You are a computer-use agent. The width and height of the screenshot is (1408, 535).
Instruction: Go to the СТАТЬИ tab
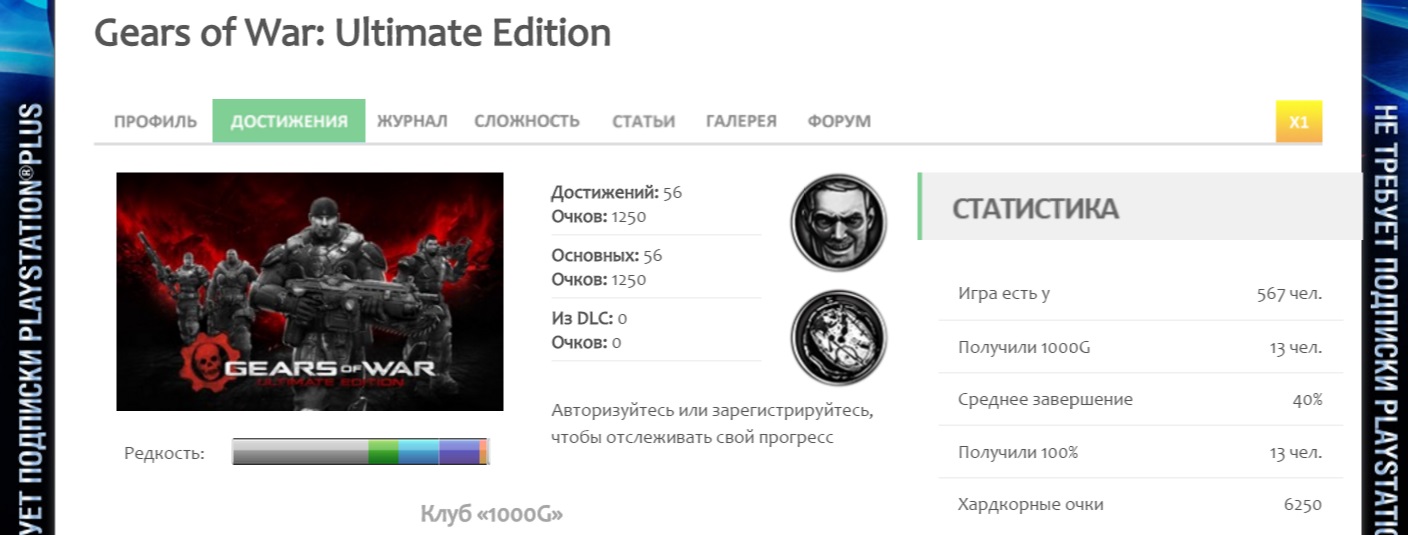[x=643, y=121]
